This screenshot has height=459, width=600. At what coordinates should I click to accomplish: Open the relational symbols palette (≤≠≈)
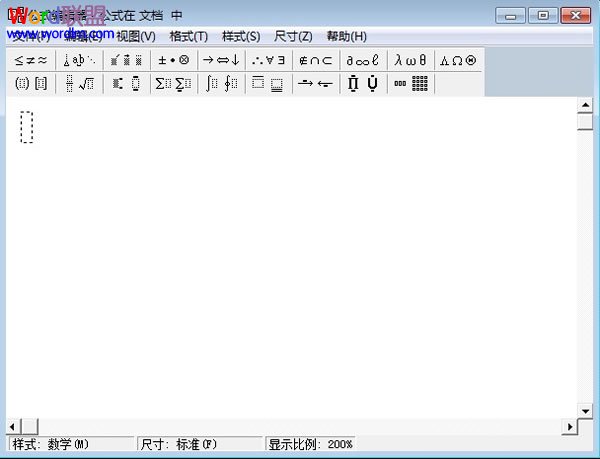[x=31, y=60]
